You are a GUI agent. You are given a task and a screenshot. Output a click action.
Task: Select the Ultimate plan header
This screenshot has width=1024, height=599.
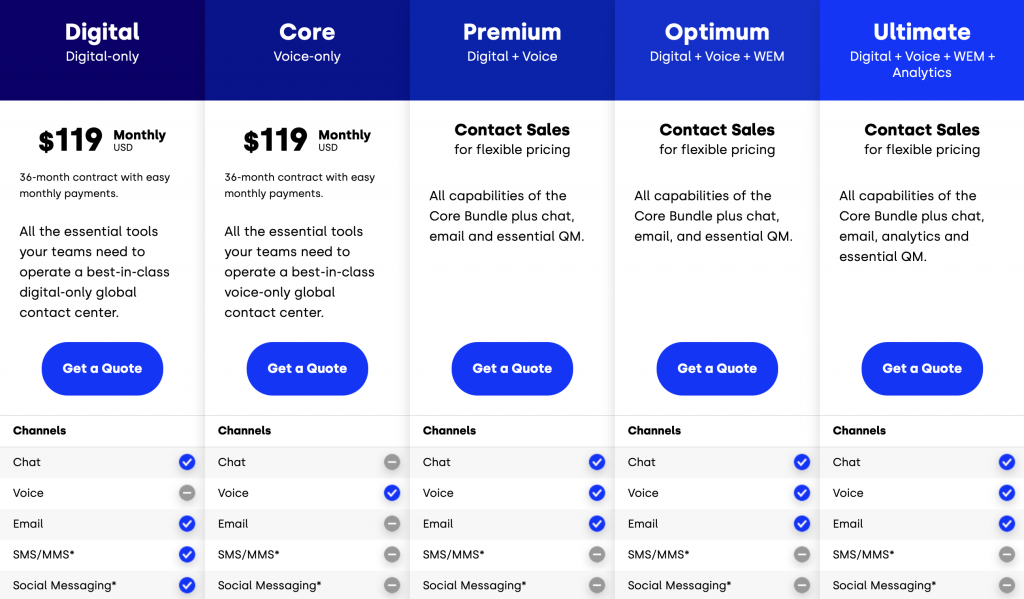coord(922,32)
